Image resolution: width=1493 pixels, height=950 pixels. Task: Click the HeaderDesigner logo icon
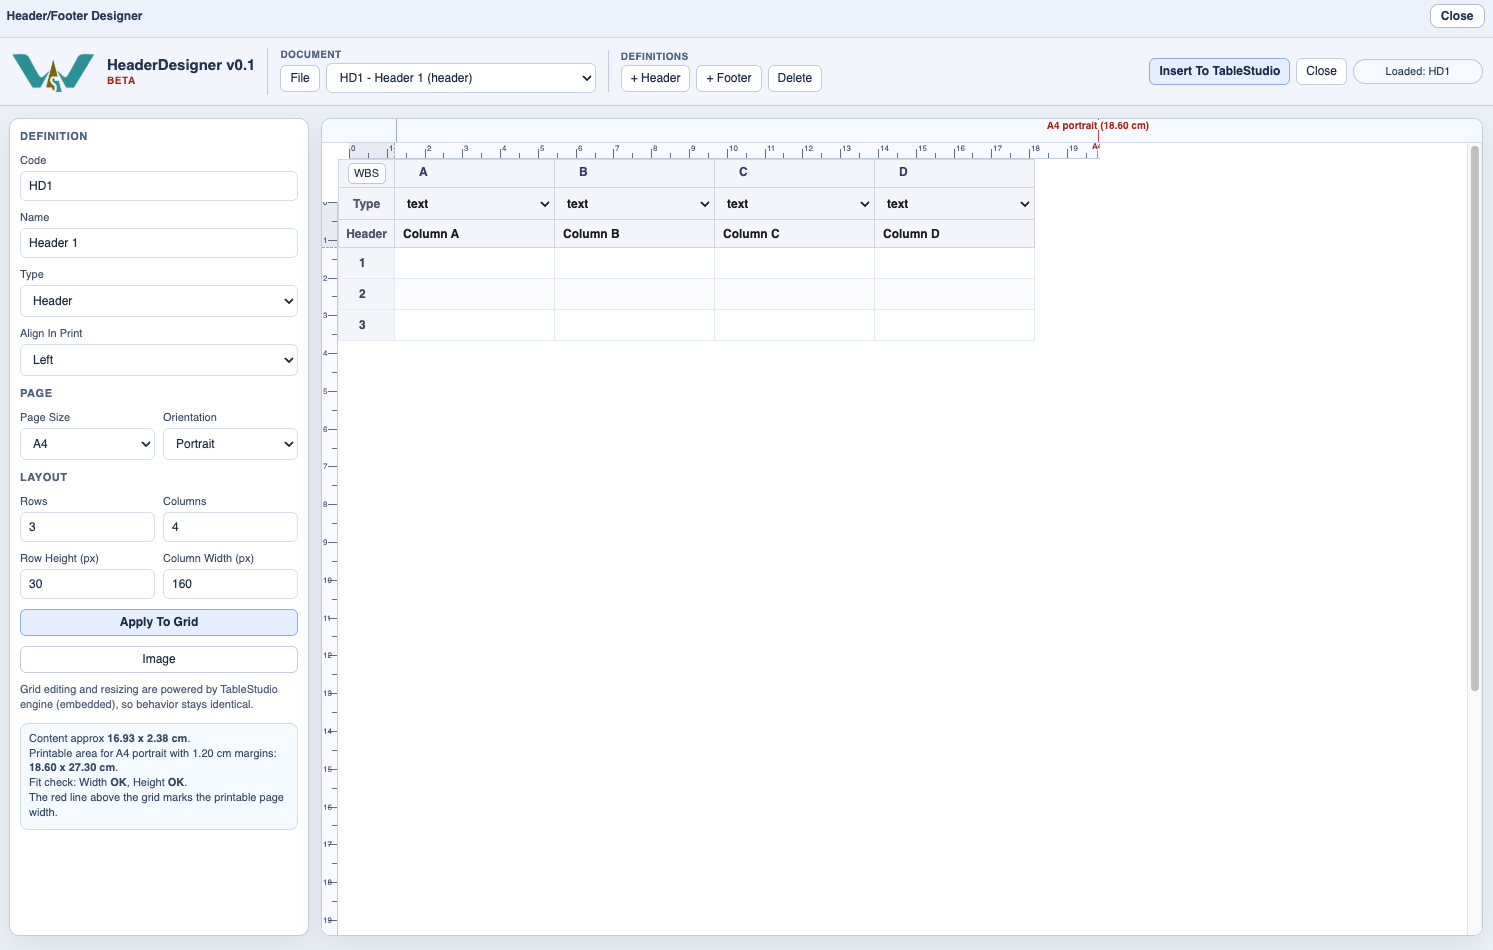[x=53, y=72]
